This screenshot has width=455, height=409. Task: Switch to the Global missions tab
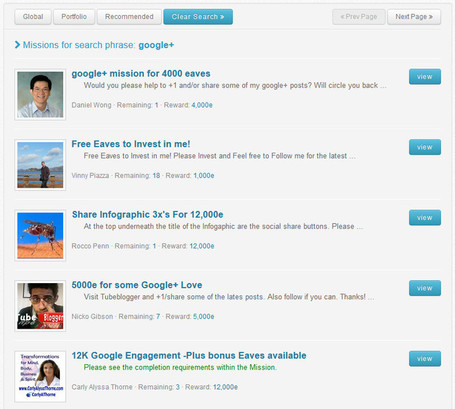(33, 17)
